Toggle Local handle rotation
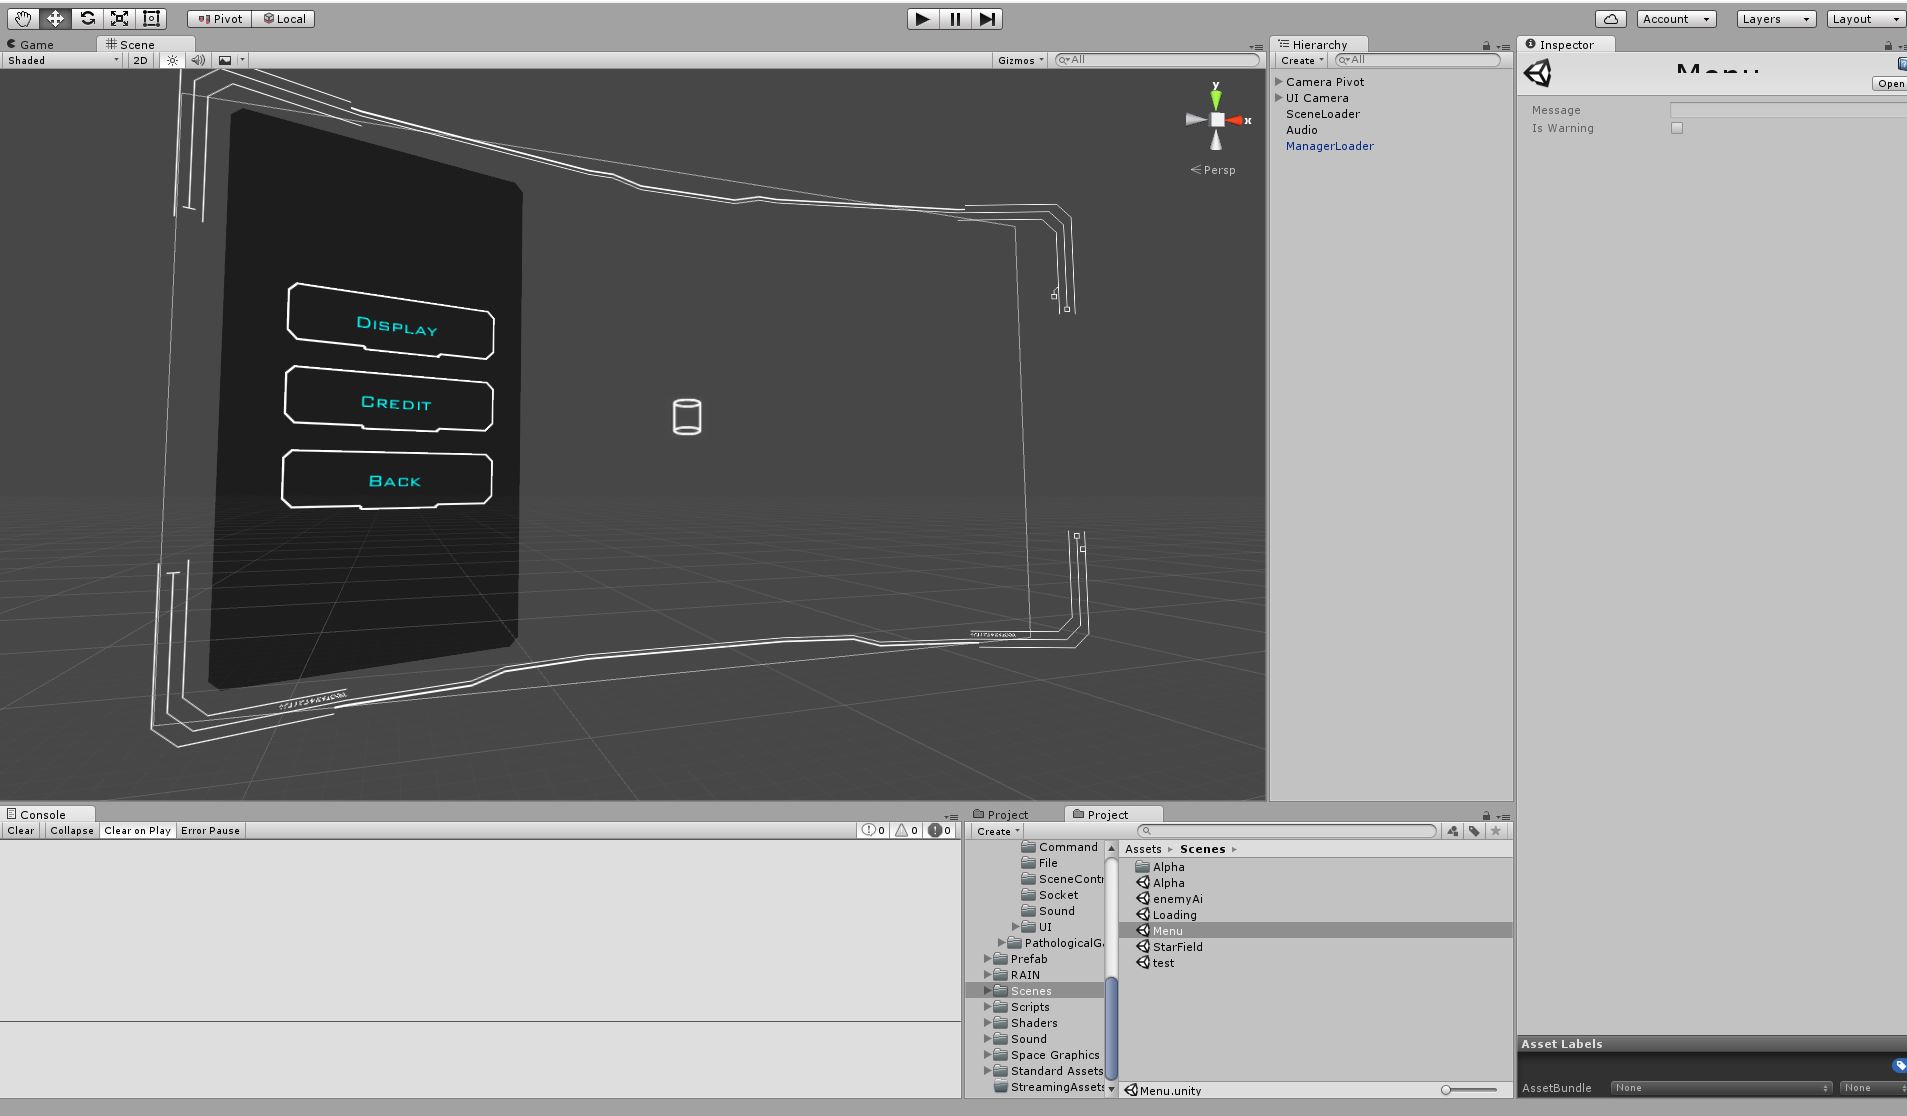This screenshot has width=1907, height=1116. click(284, 19)
